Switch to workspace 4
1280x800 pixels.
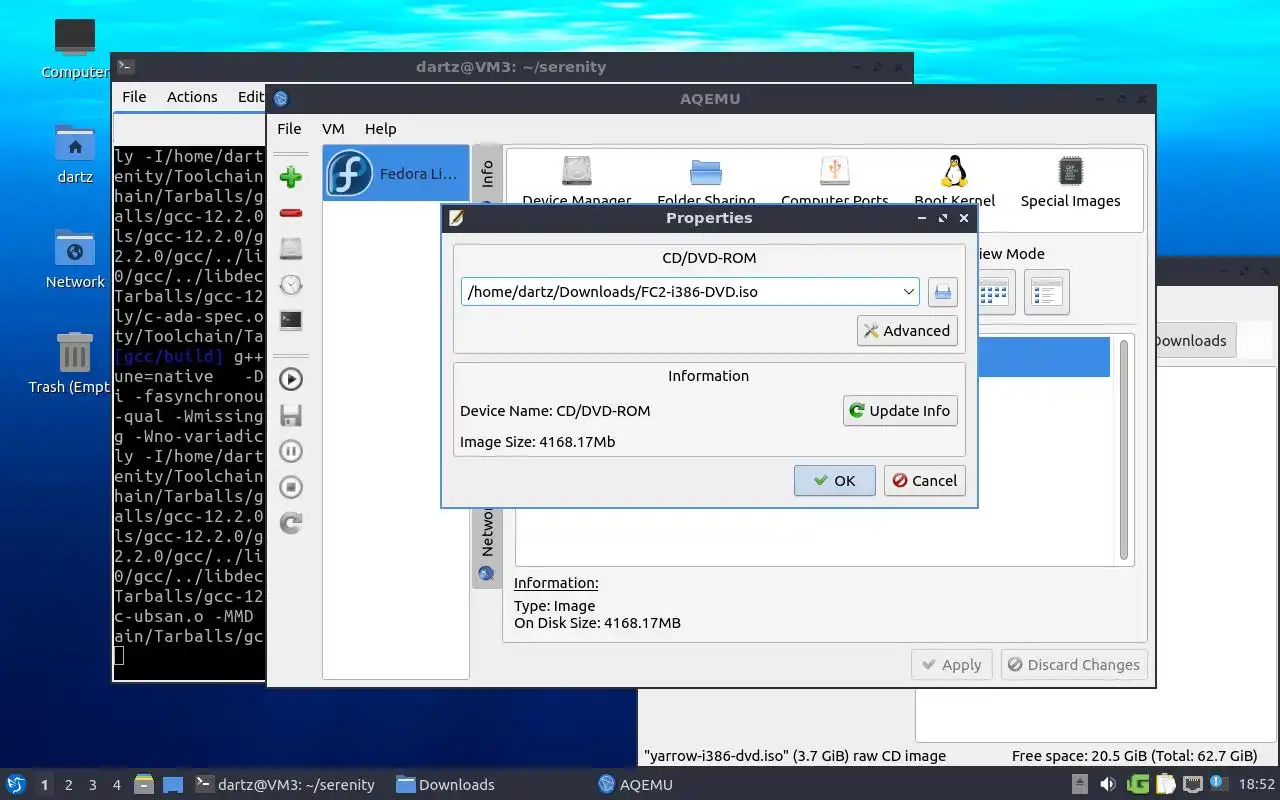click(117, 785)
